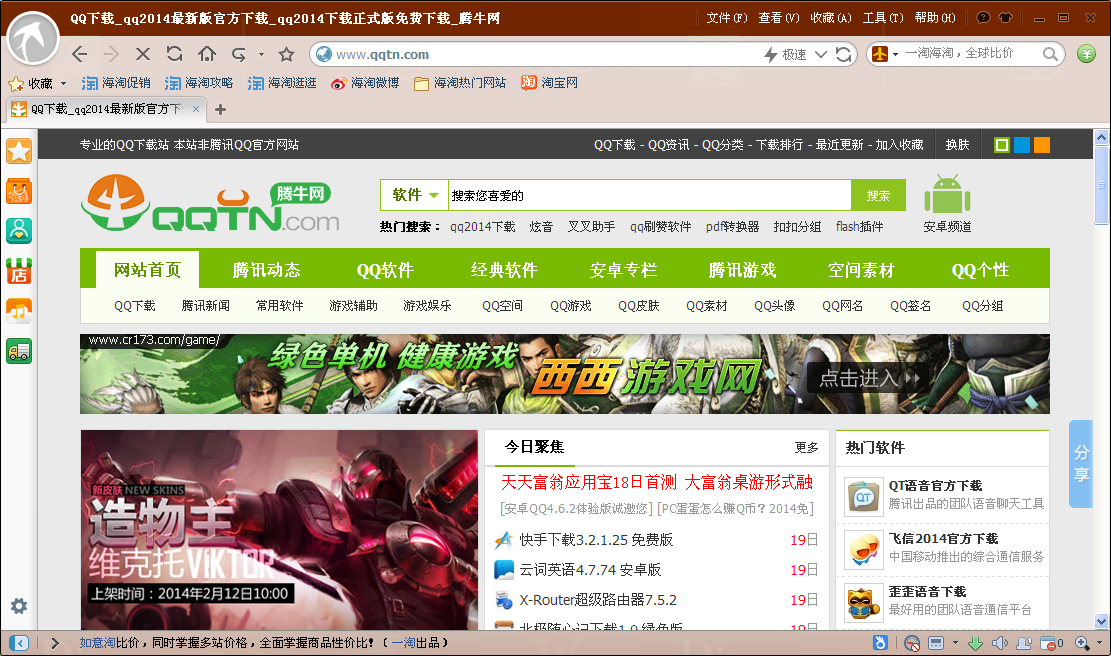
Task: Click the undo closed tab icon
Action: coord(239,55)
